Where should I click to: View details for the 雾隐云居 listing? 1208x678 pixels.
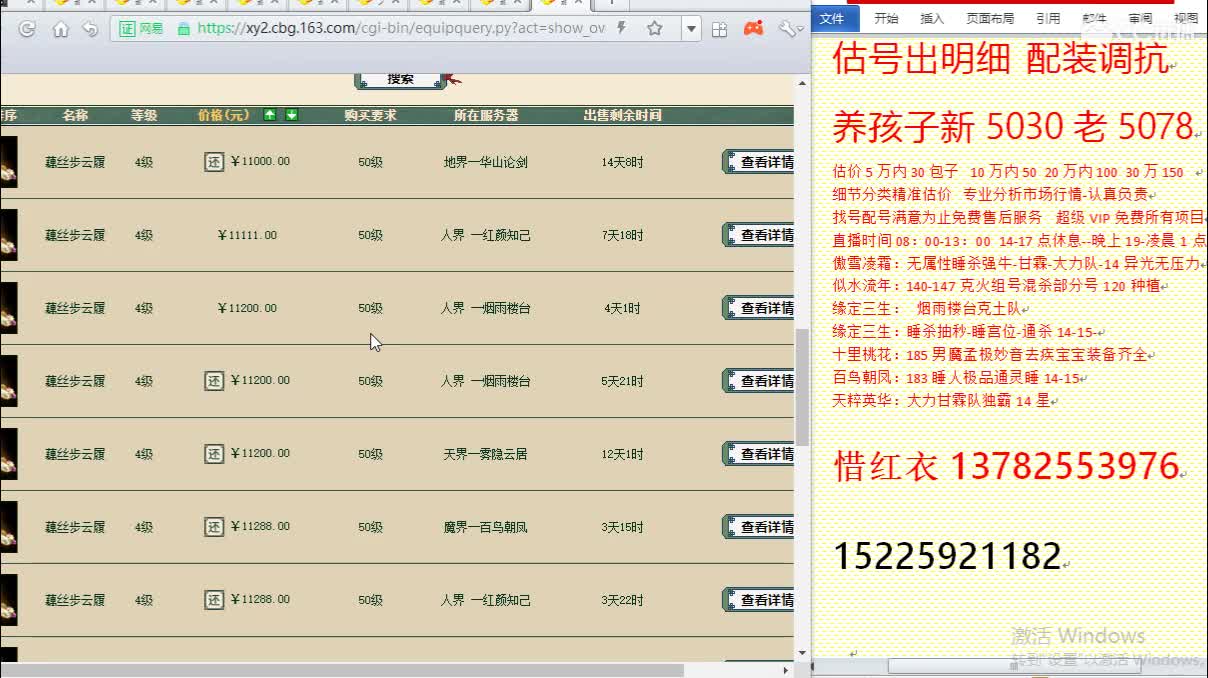click(x=758, y=454)
